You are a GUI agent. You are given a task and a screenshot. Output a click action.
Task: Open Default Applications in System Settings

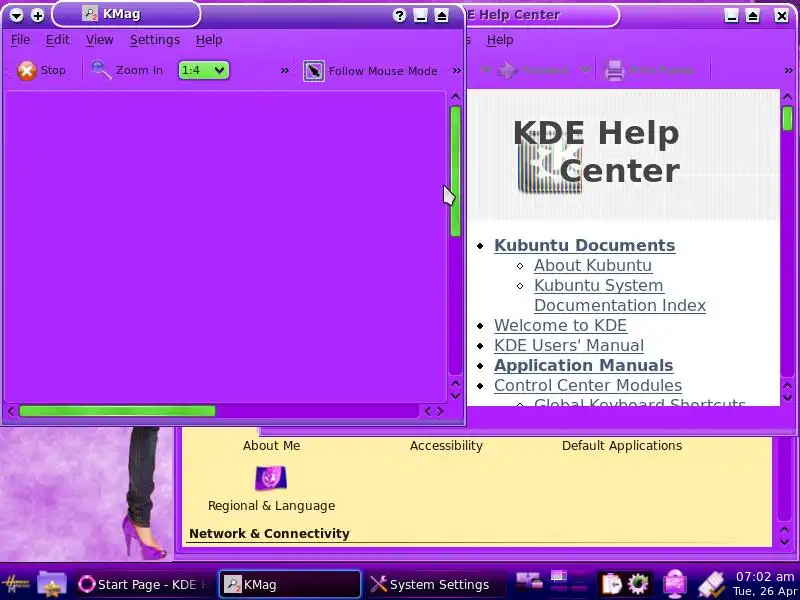pyautogui.click(x=621, y=445)
